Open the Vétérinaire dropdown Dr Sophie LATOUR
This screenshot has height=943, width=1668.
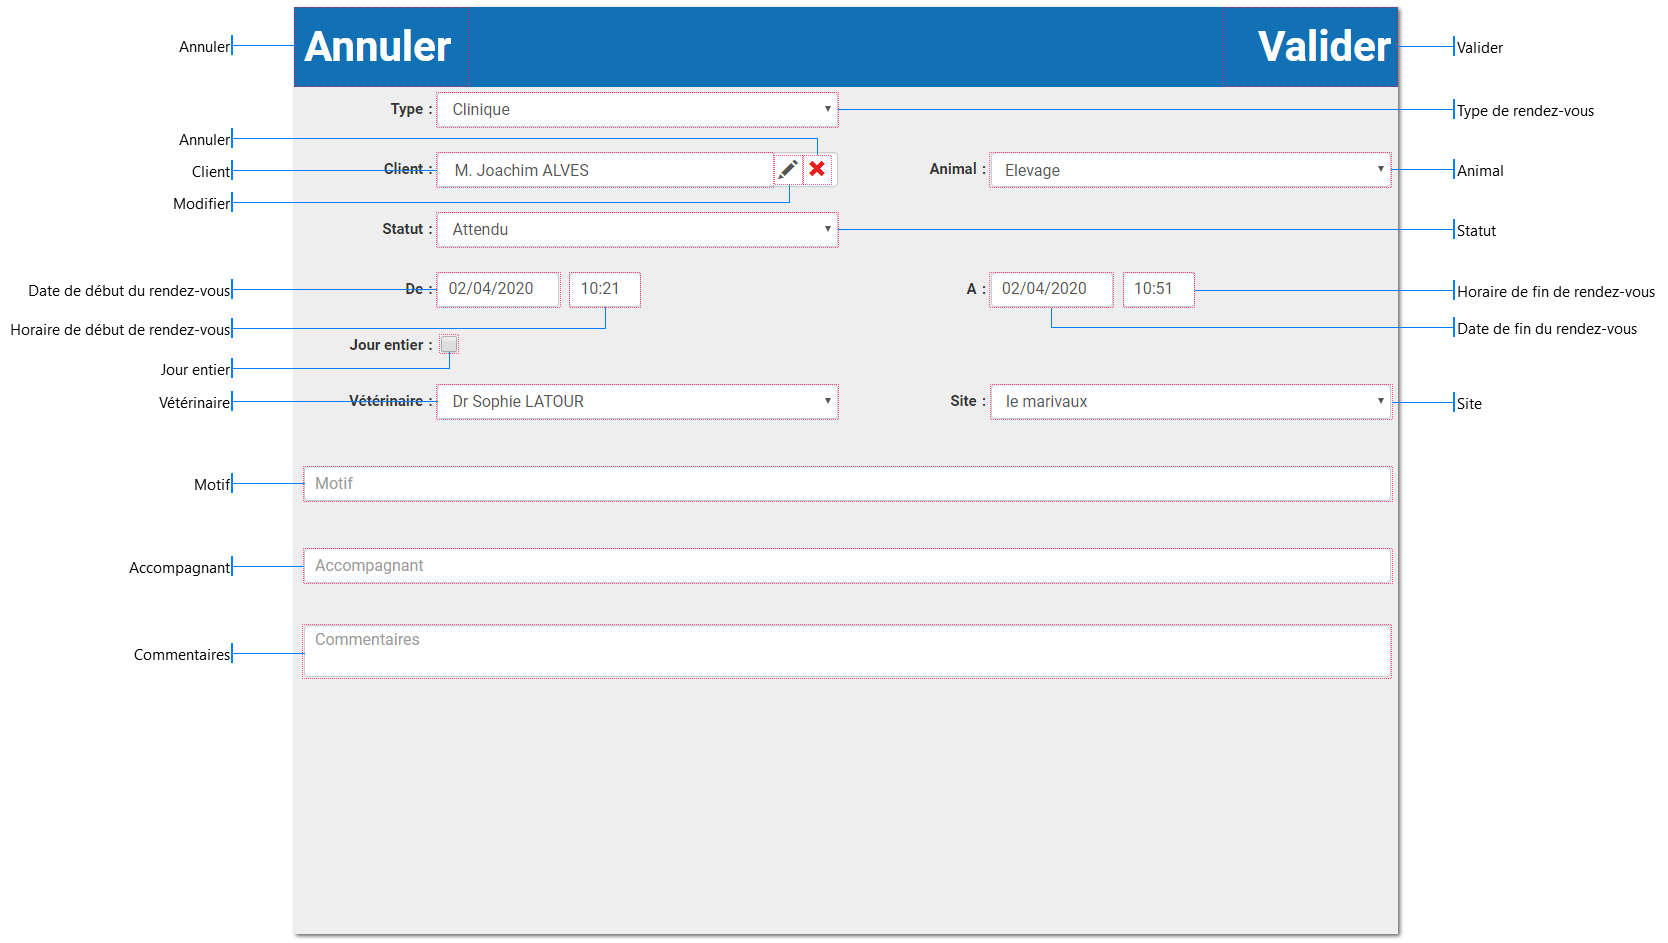point(637,401)
